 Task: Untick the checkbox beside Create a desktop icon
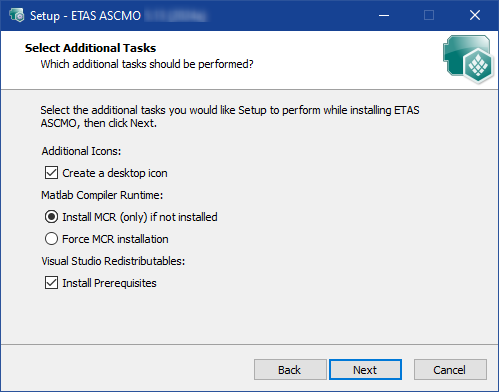51,173
